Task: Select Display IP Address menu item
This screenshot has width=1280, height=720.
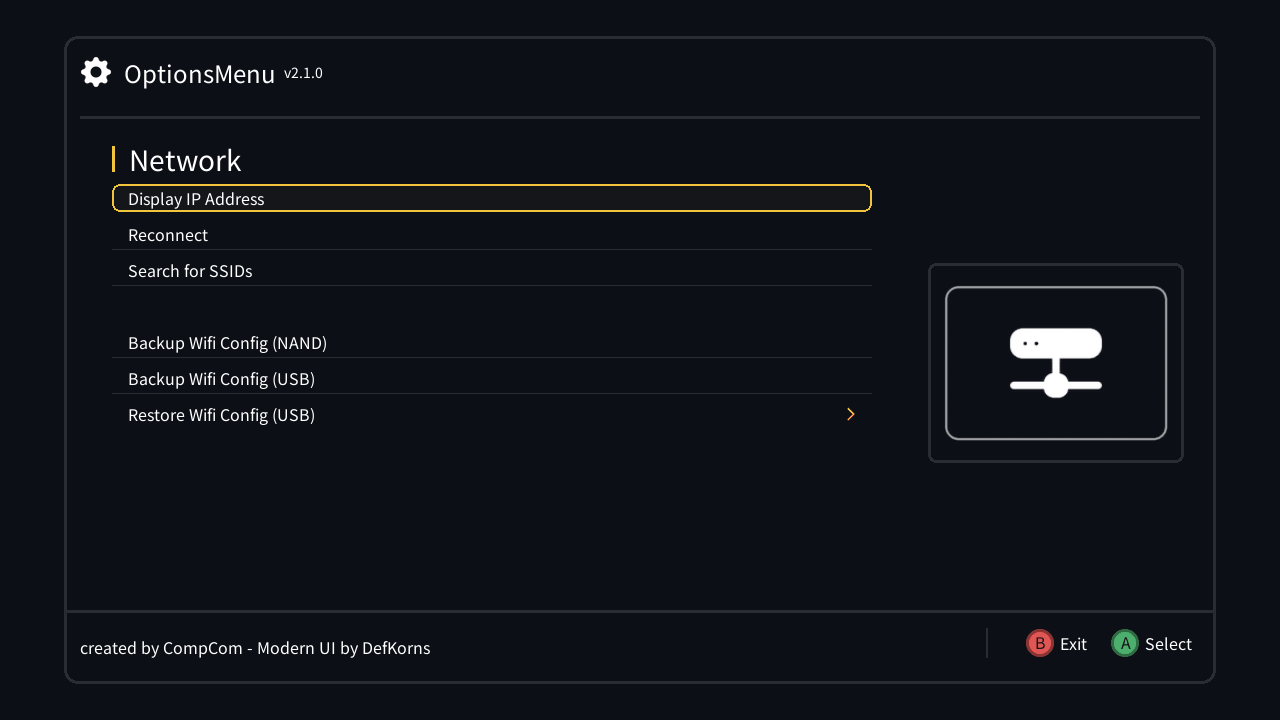Action: click(492, 198)
